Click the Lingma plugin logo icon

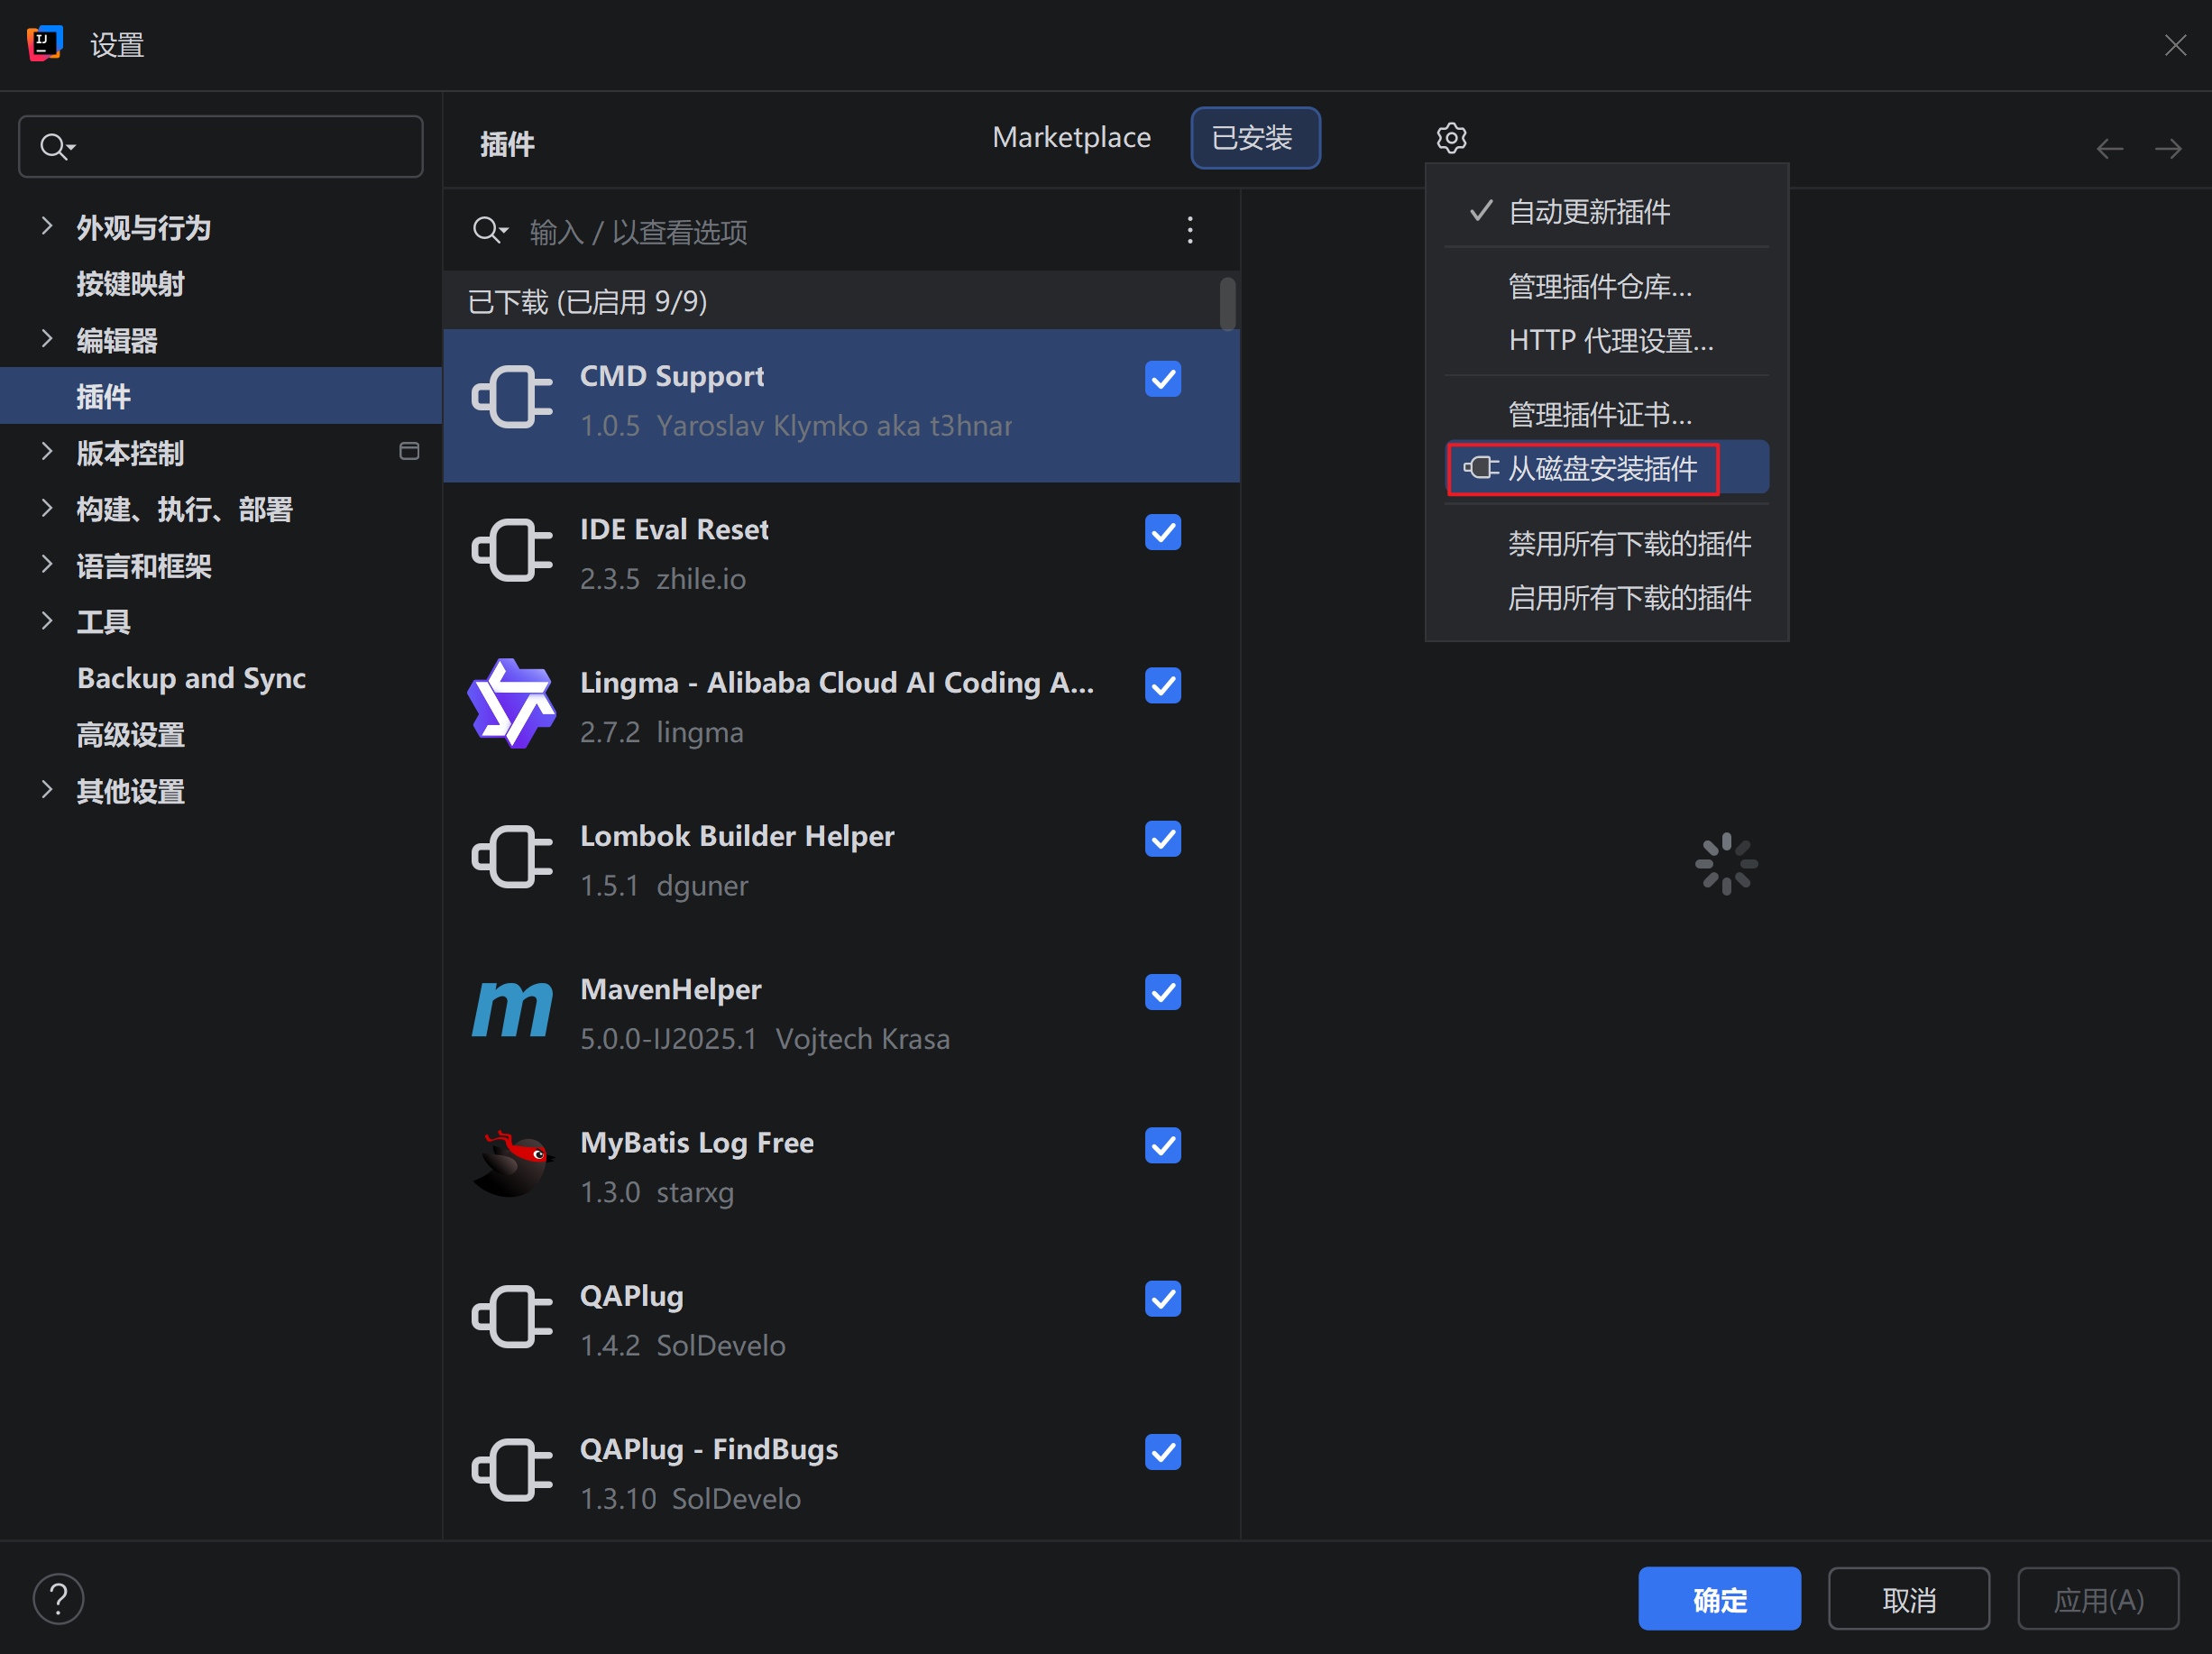click(x=511, y=704)
